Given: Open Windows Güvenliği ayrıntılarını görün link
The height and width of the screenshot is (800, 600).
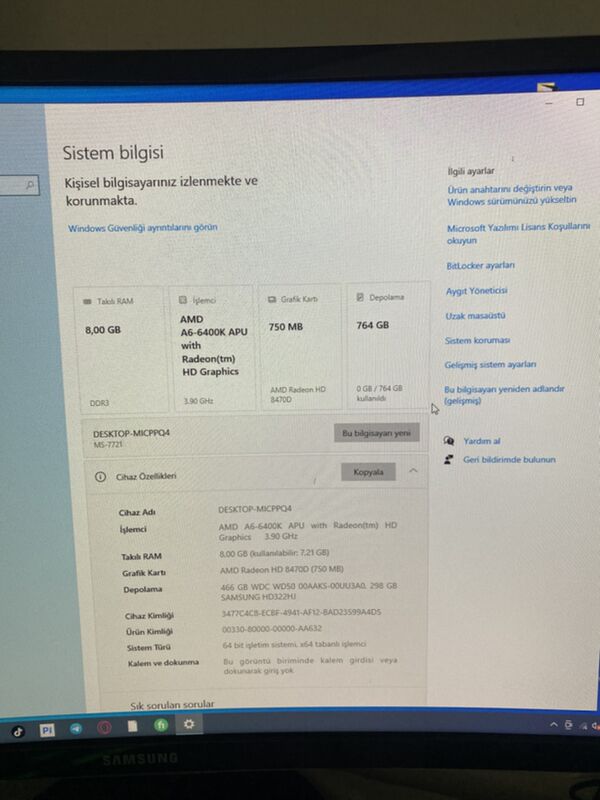Looking at the screenshot, I should click(143, 228).
